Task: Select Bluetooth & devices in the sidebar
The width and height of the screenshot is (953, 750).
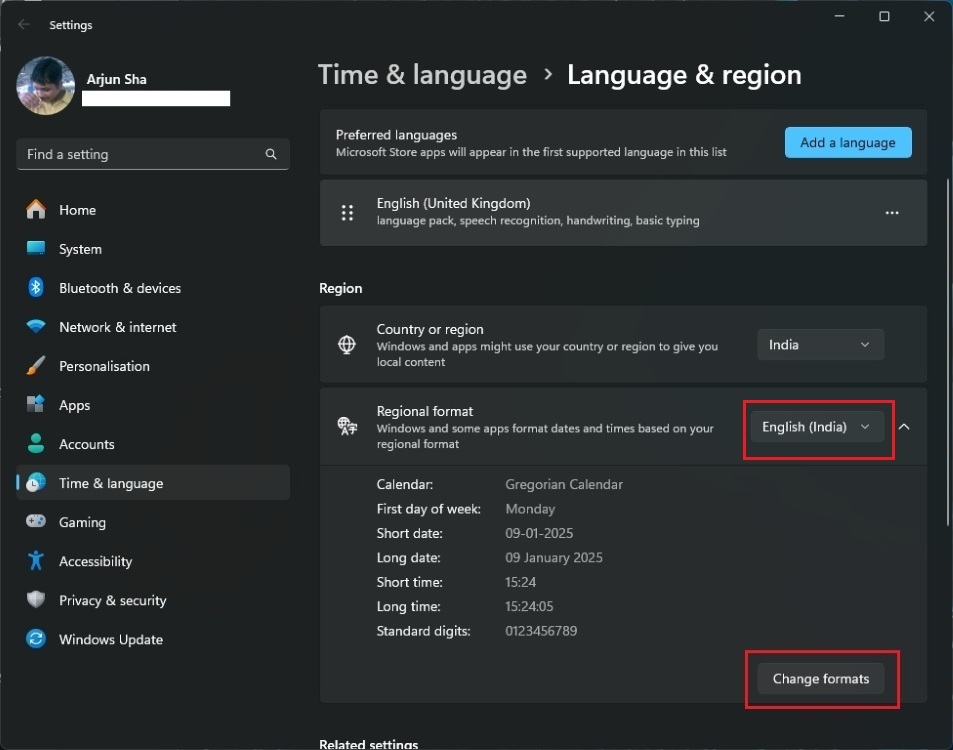Action: tap(119, 288)
